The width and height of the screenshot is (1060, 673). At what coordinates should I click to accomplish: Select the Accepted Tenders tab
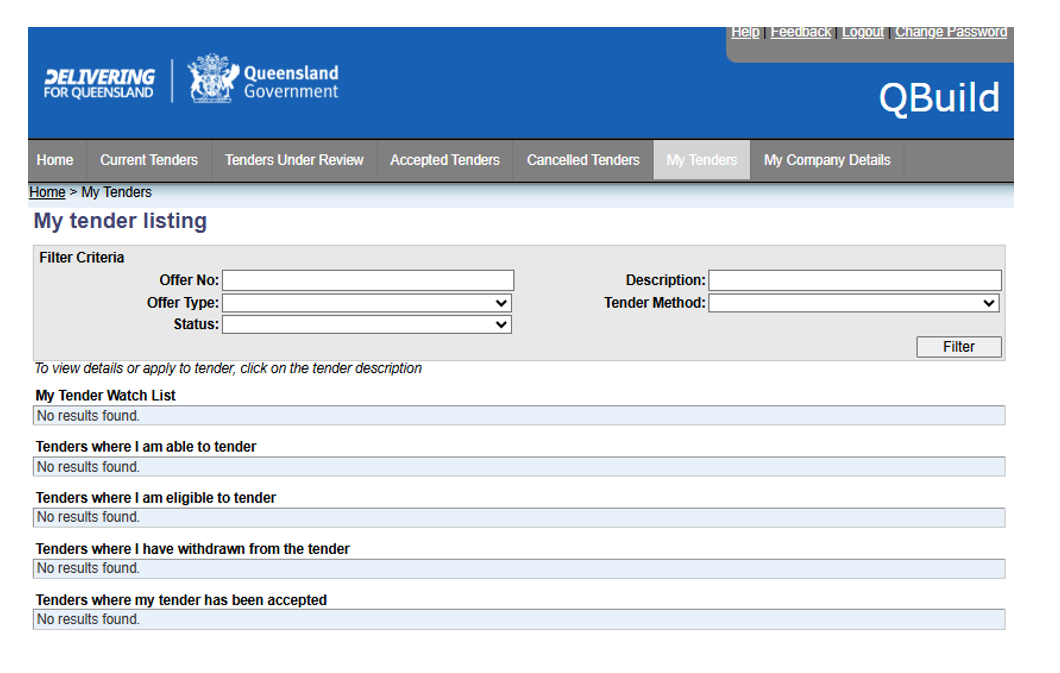tap(445, 160)
